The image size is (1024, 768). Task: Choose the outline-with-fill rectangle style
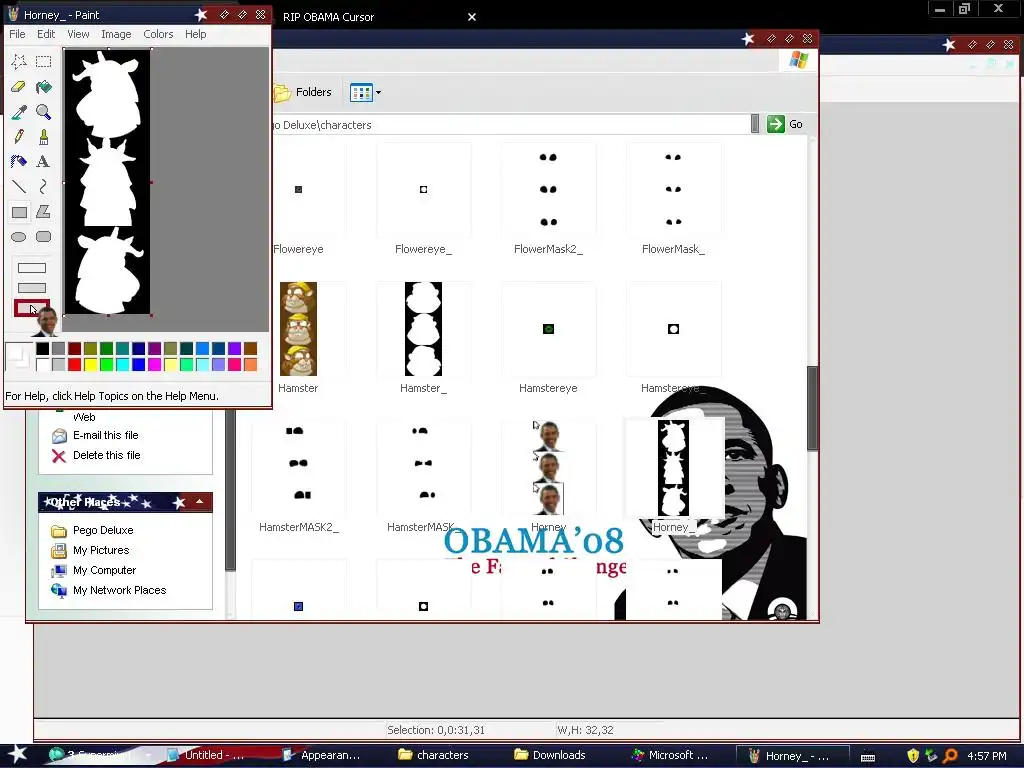[x=31, y=287]
